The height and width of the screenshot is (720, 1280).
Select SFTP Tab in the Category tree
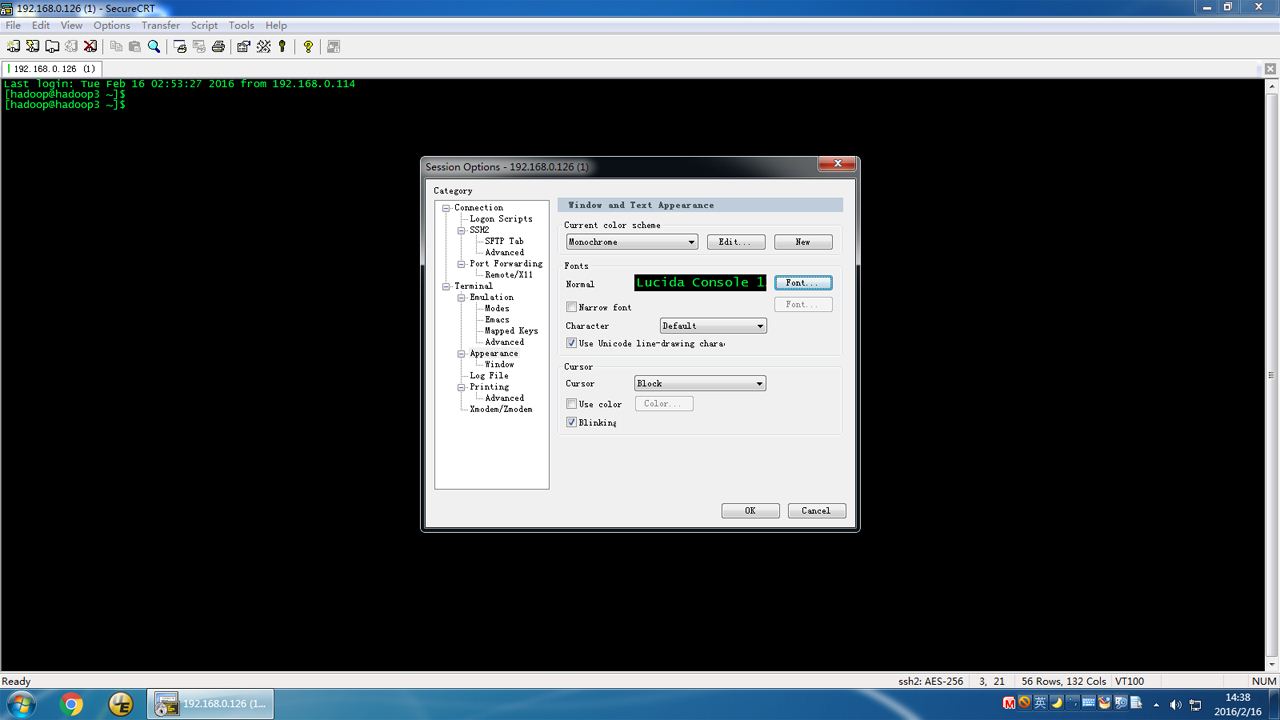click(504, 241)
